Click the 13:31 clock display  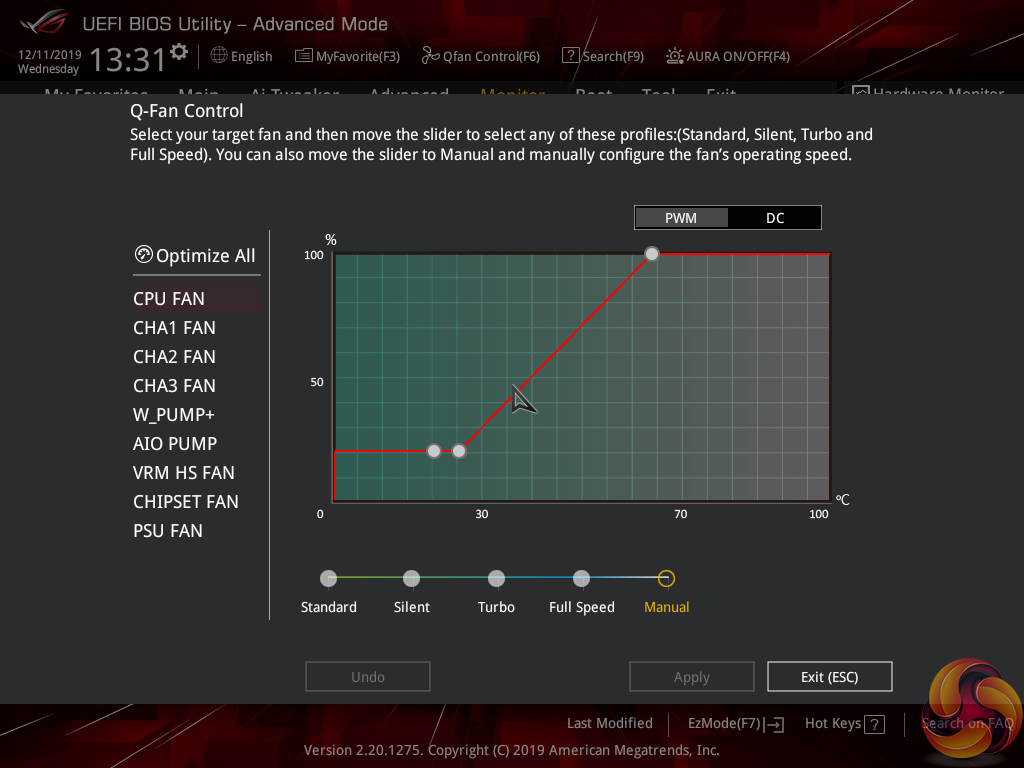click(x=127, y=59)
